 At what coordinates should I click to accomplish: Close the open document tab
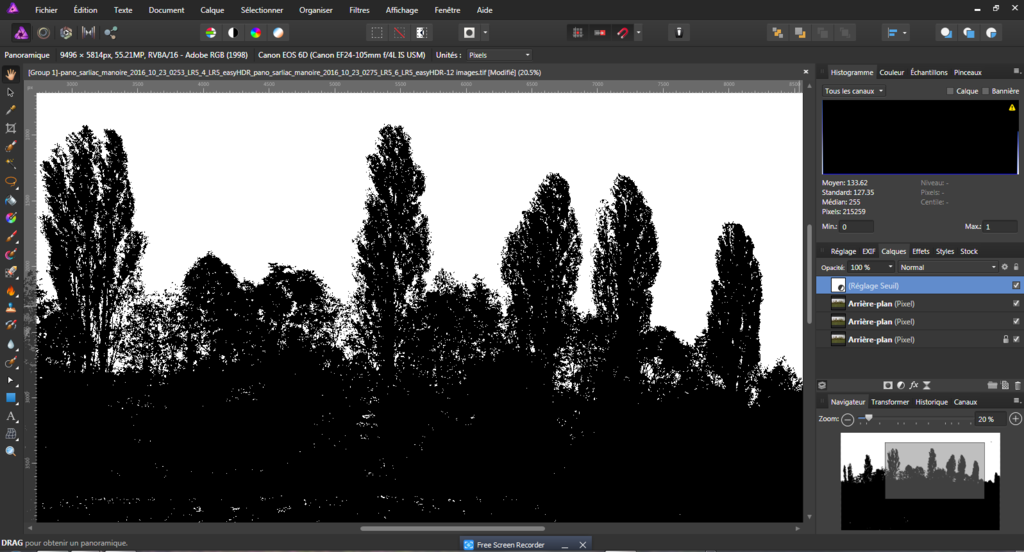tap(805, 72)
